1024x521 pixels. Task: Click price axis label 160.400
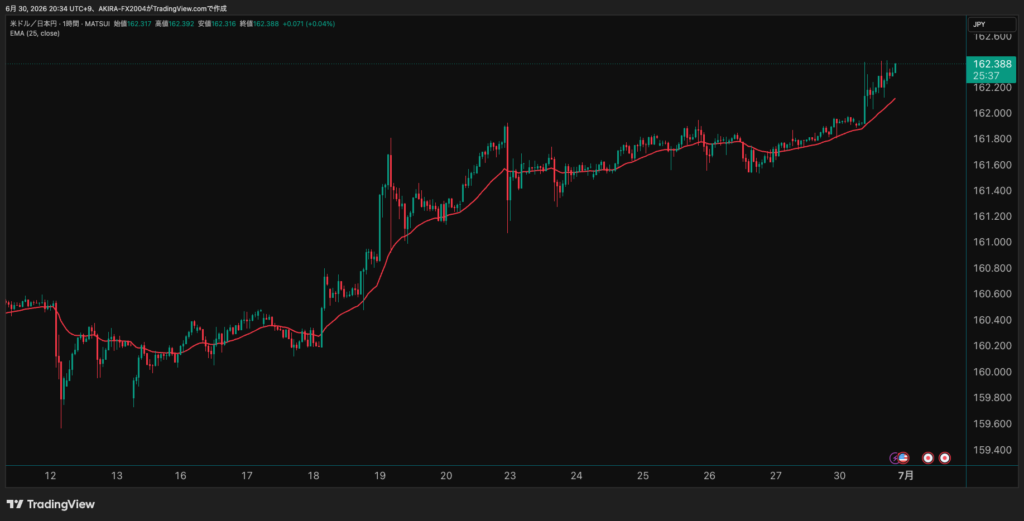[992, 320]
